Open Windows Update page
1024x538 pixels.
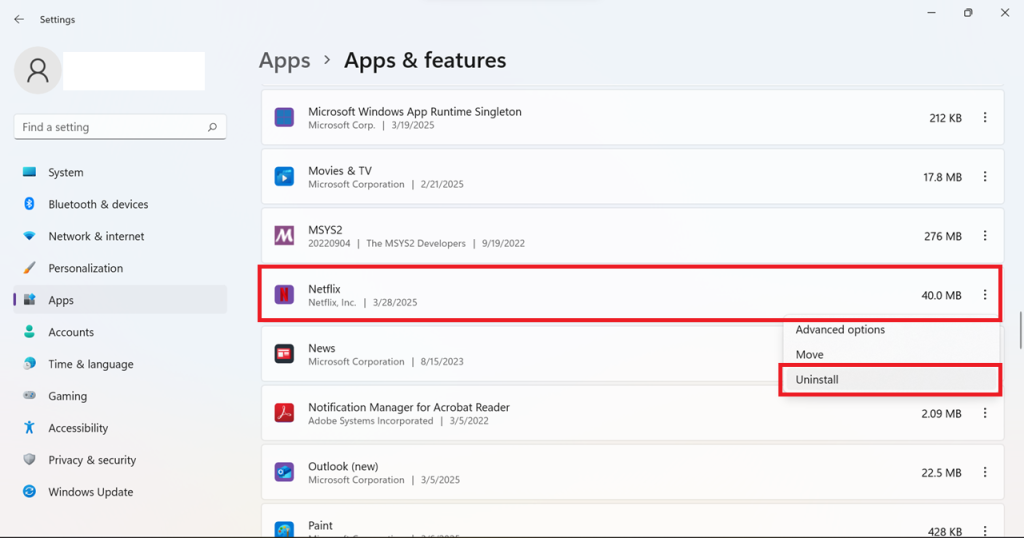pyautogui.click(x=120, y=492)
